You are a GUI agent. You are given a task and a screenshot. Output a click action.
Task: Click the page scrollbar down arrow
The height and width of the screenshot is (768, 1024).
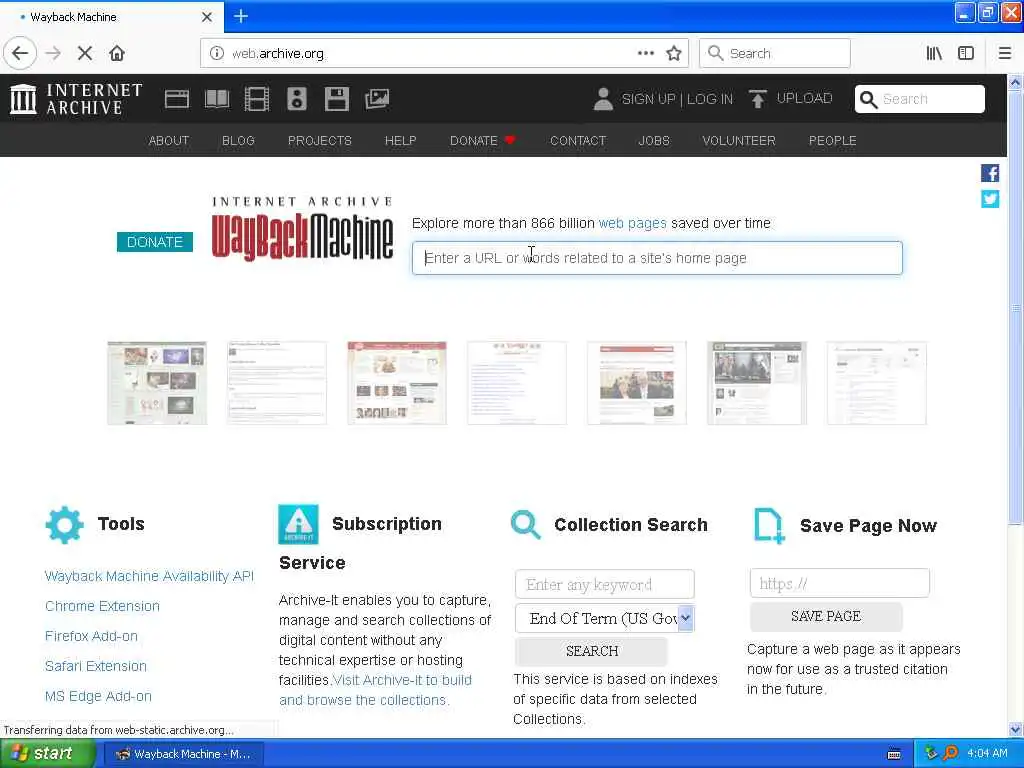click(x=1016, y=729)
